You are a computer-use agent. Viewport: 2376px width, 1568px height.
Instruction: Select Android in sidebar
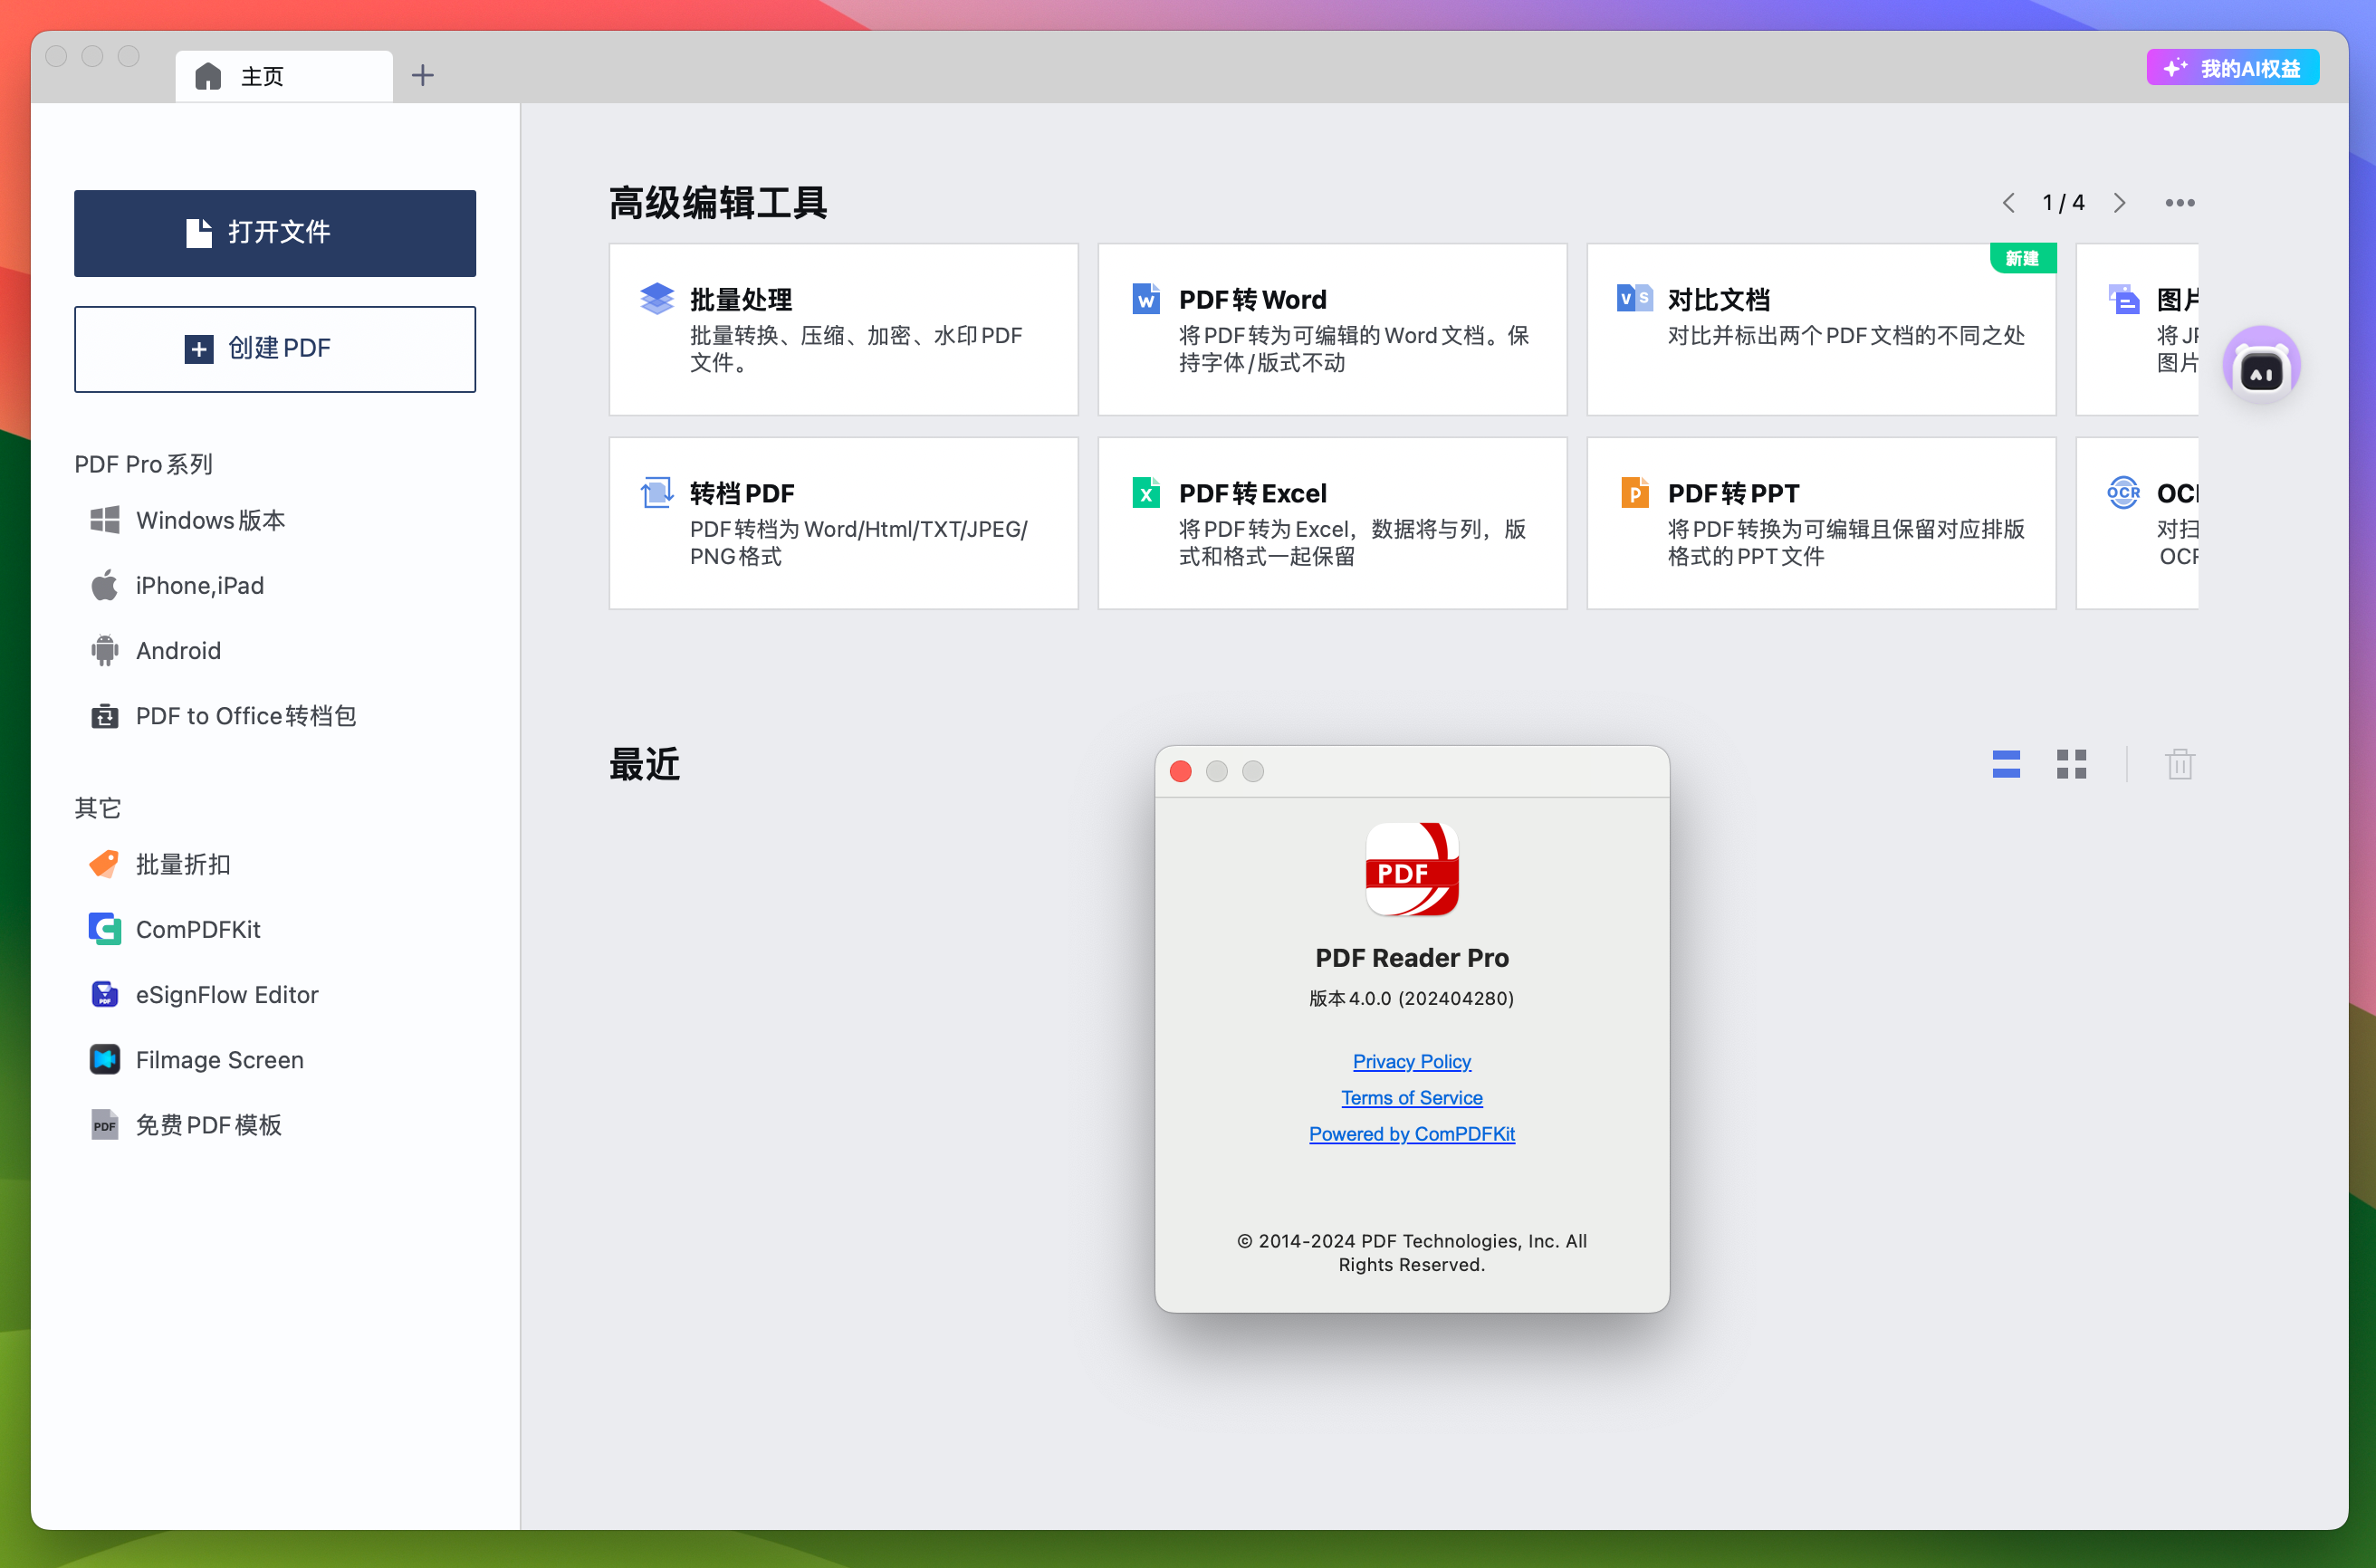click(x=155, y=650)
